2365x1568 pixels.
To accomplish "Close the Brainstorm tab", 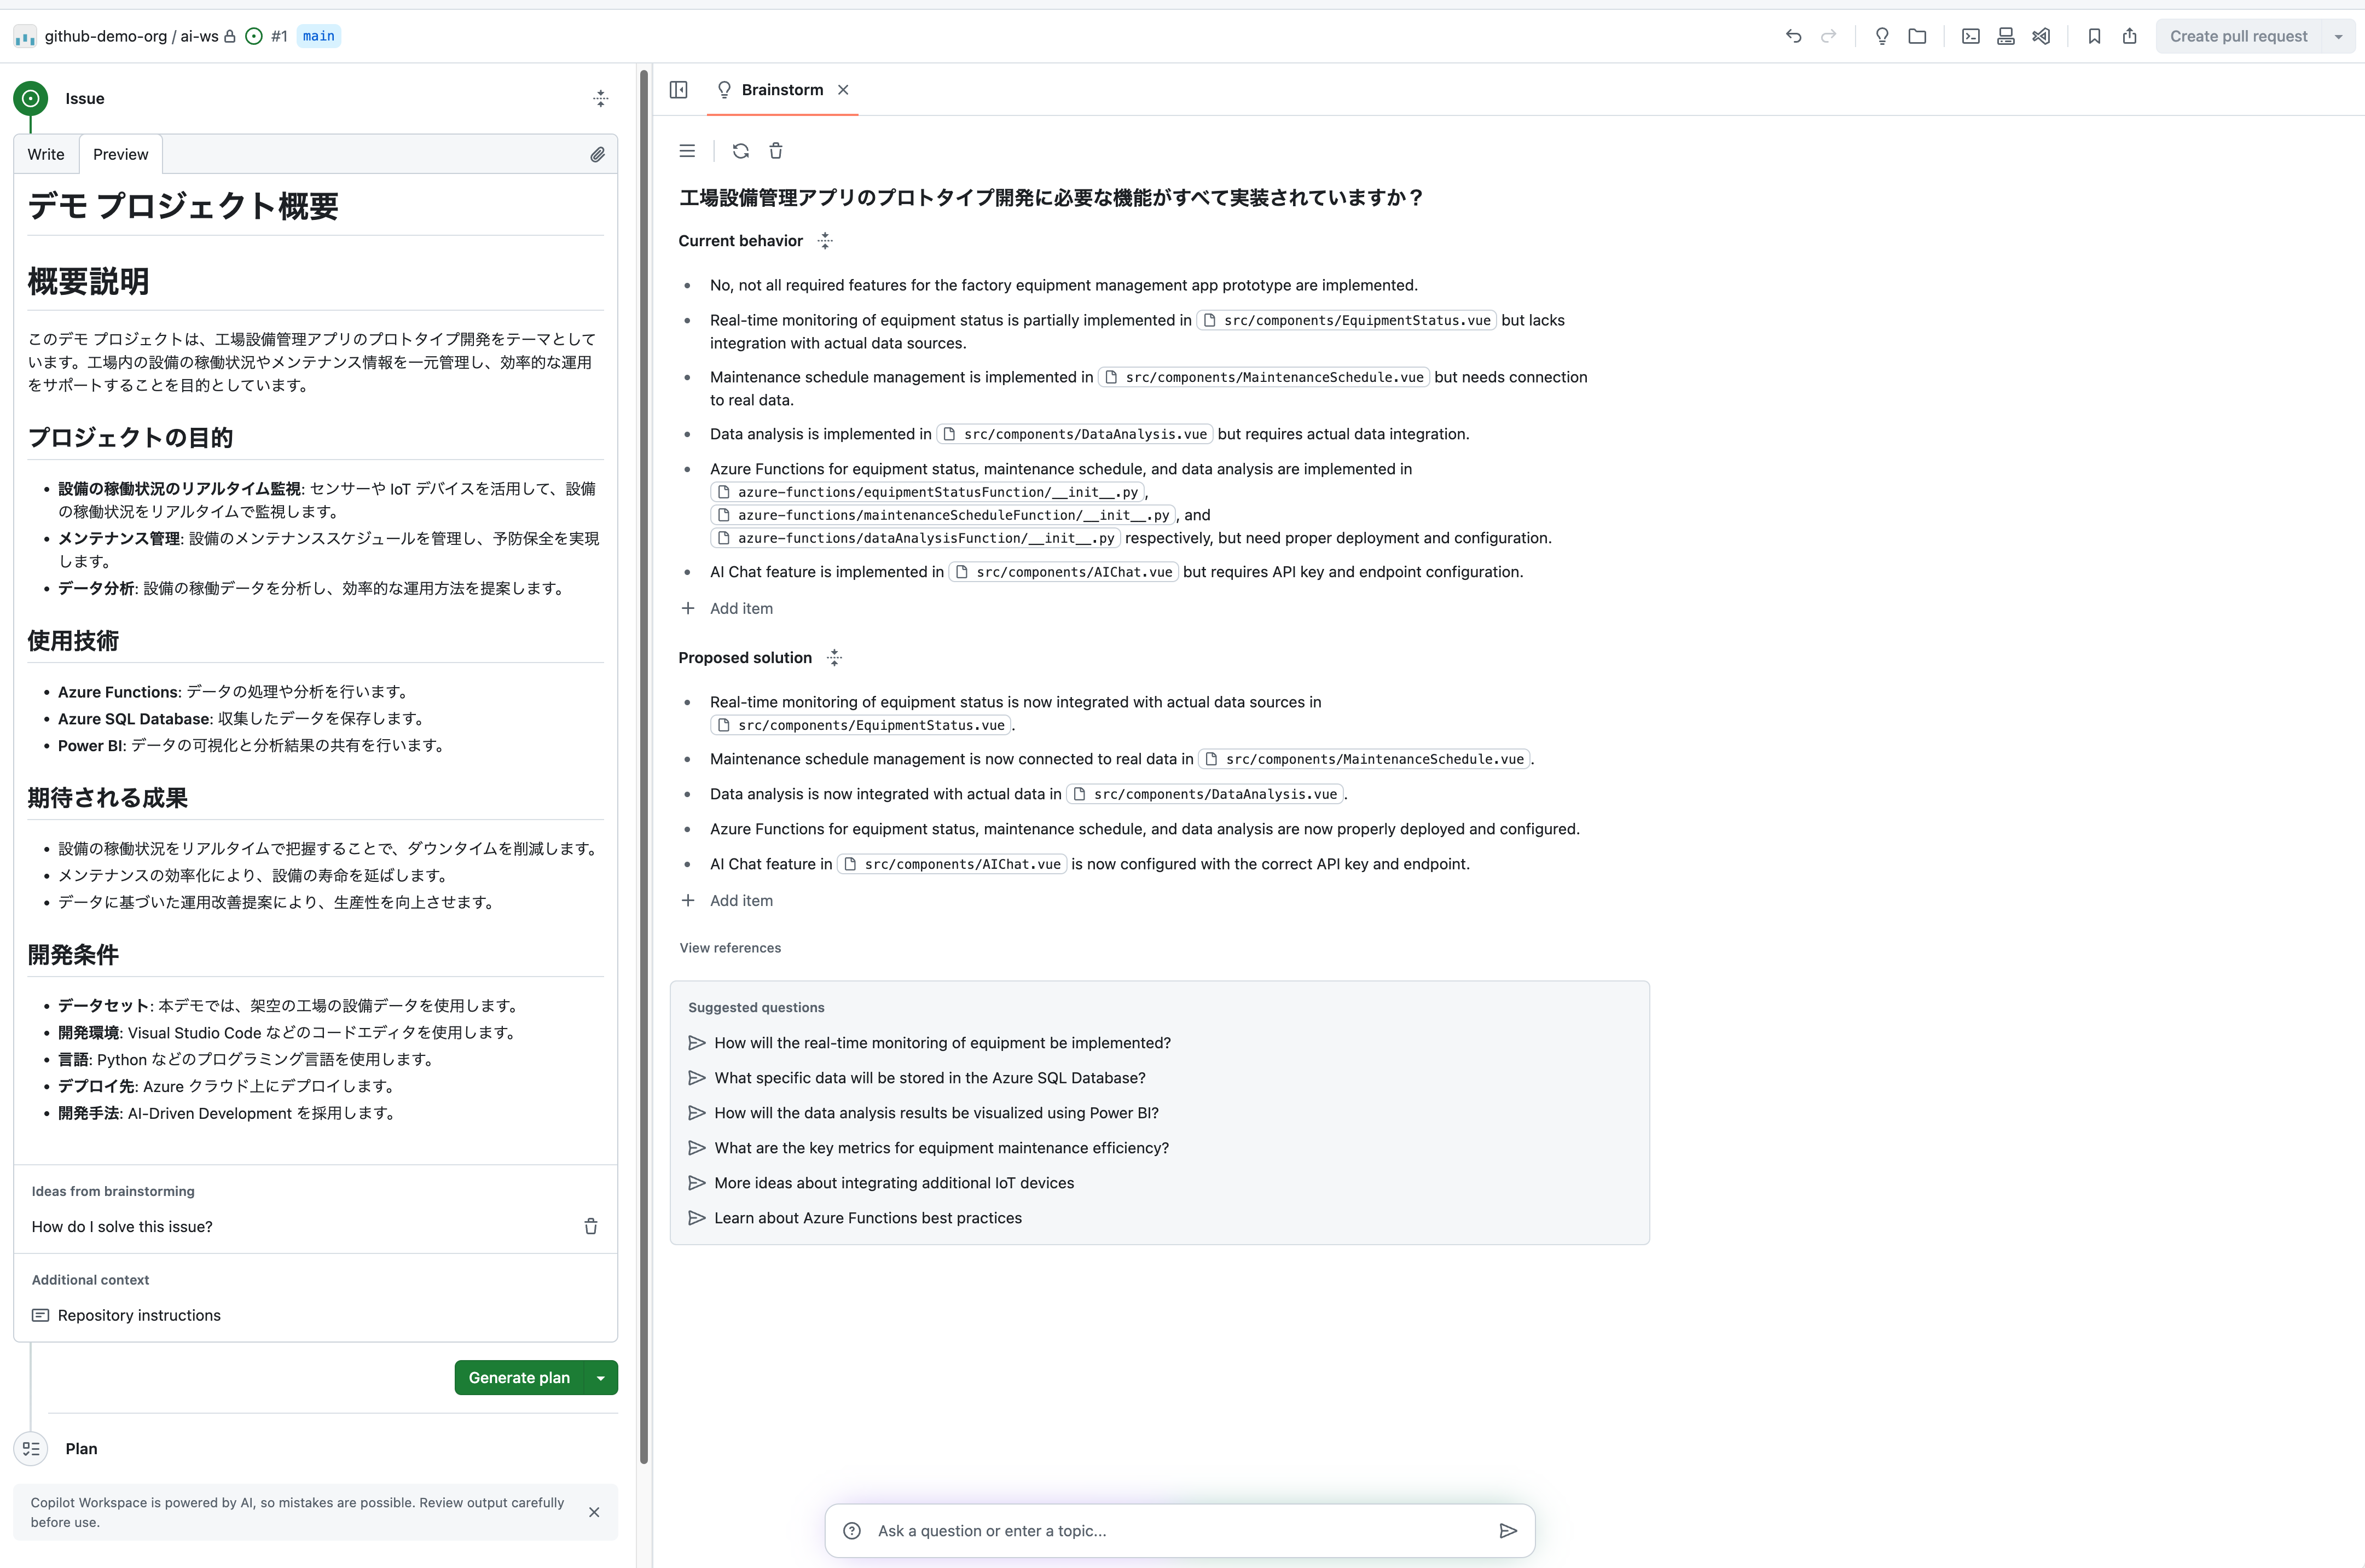I will pyautogui.click(x=843, y=90).
